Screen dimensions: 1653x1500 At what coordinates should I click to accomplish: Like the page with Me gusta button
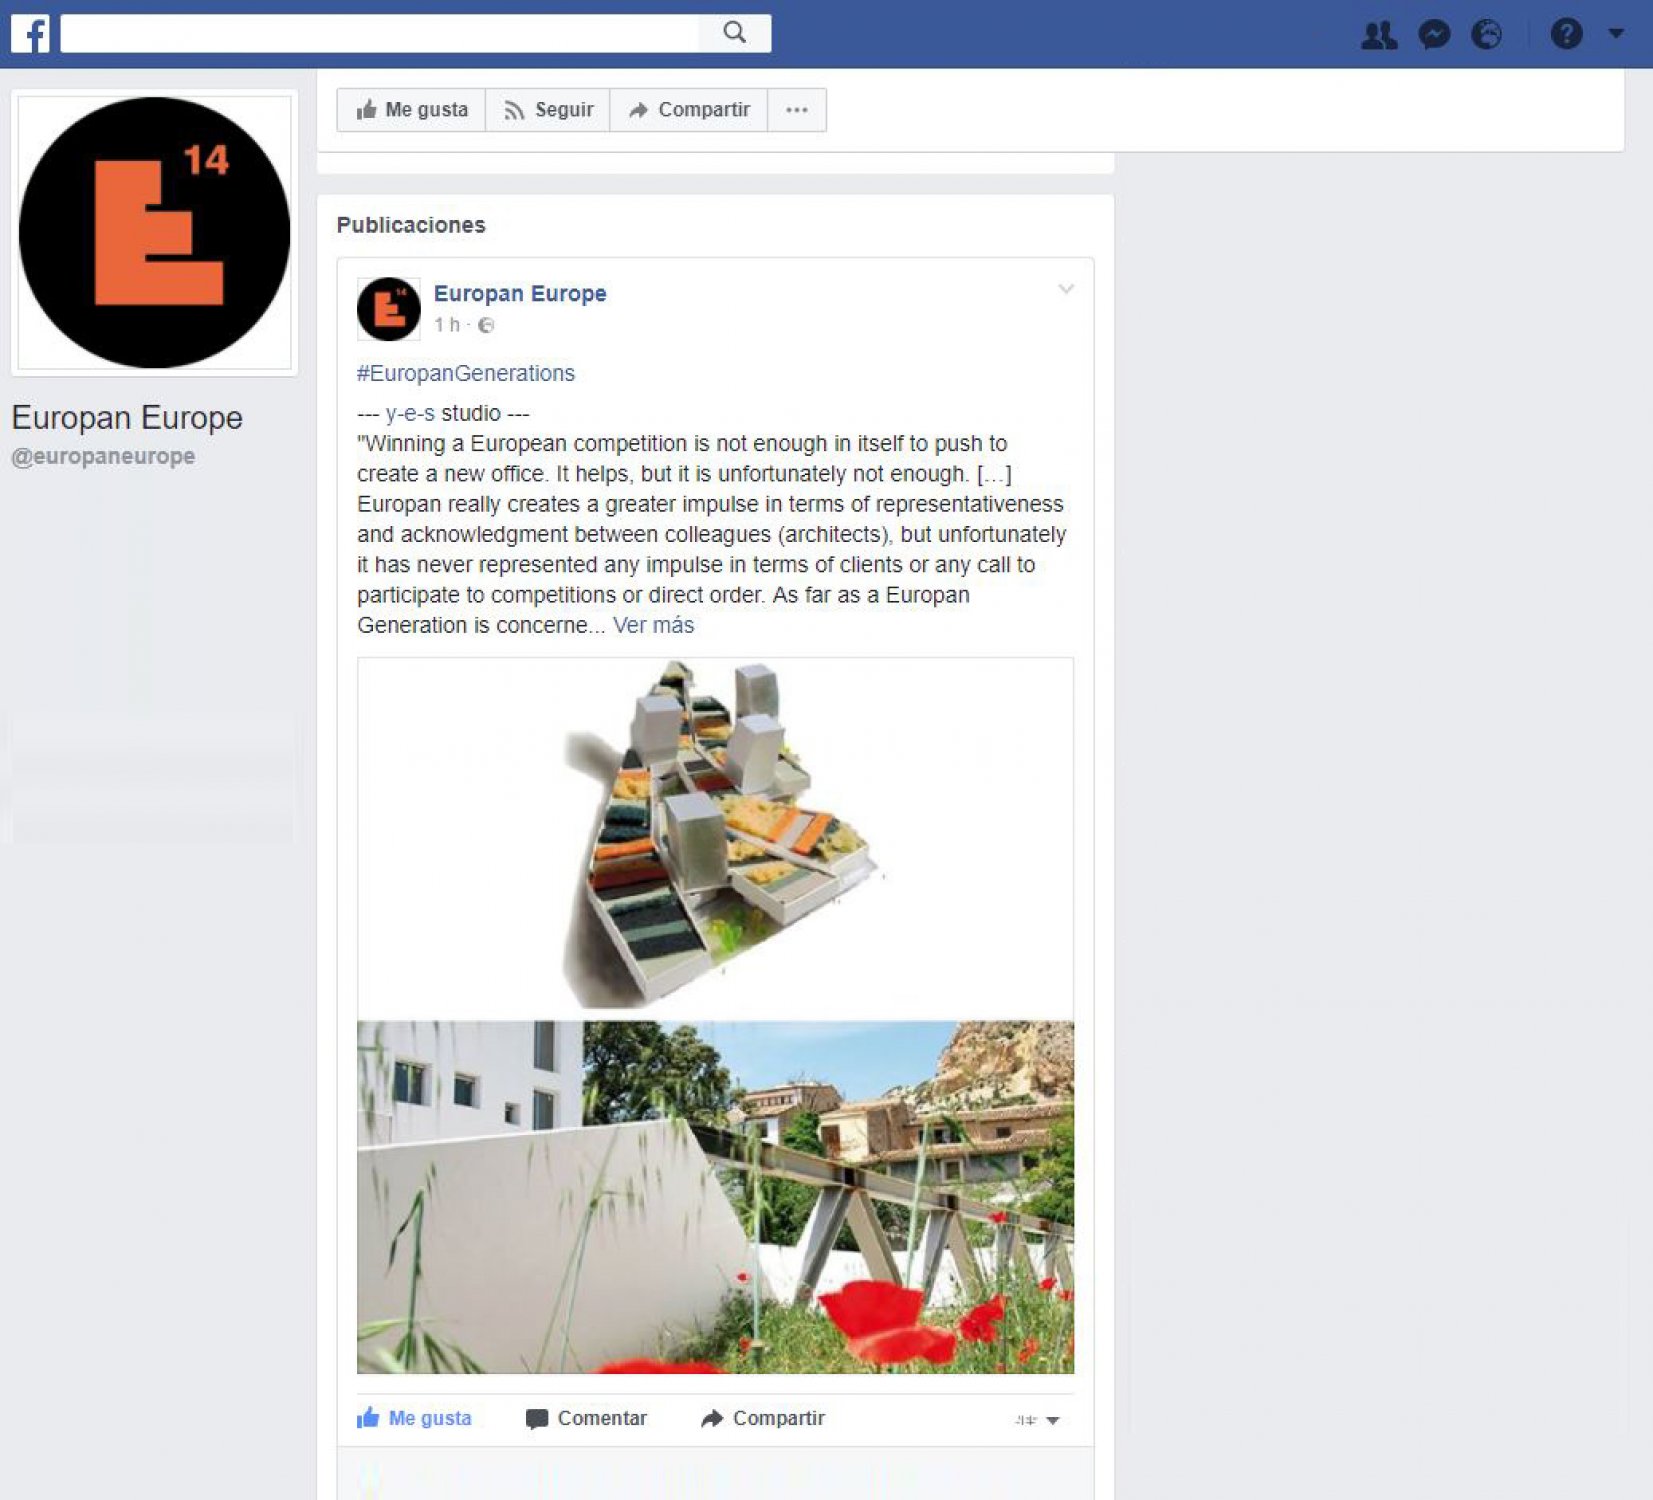pyautogui.click(x=411, y=110)
